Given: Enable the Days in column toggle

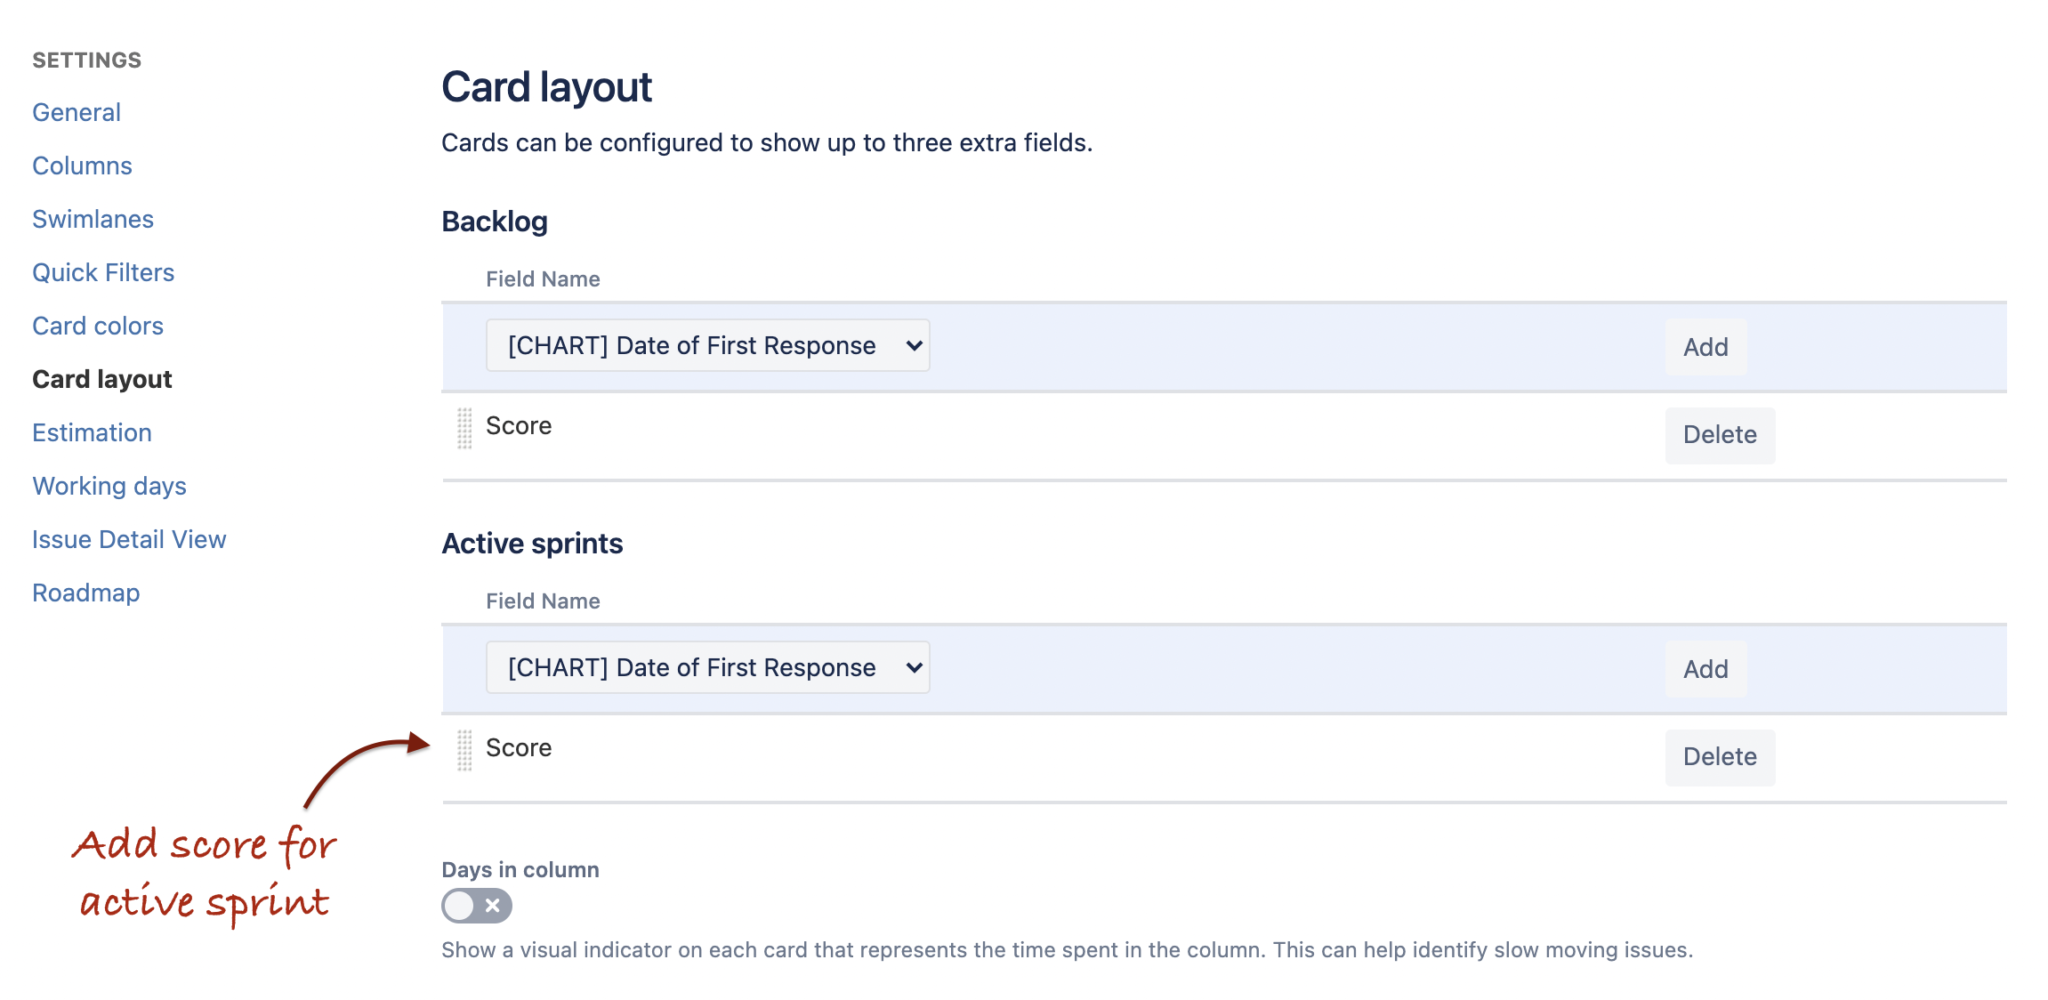Looking at the screenshot, I should (477, 906).
